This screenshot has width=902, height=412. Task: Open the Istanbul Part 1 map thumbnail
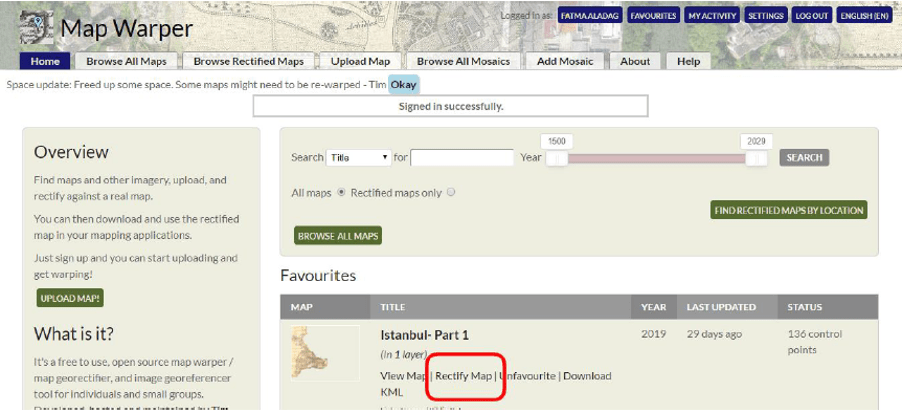click(325, 352)
